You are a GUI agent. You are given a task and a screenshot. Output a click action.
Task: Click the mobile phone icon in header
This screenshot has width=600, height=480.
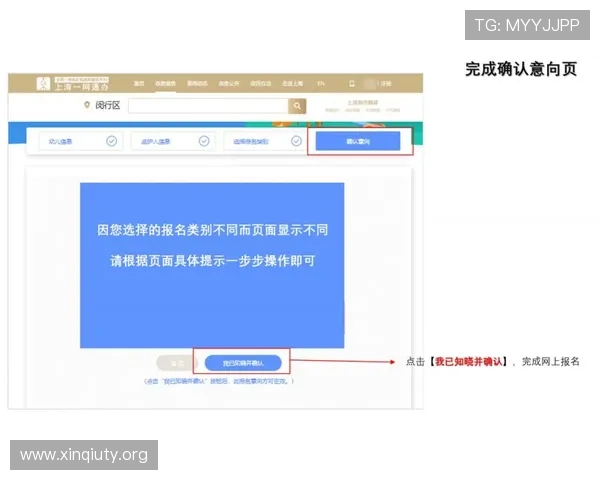tap(352, 83)
